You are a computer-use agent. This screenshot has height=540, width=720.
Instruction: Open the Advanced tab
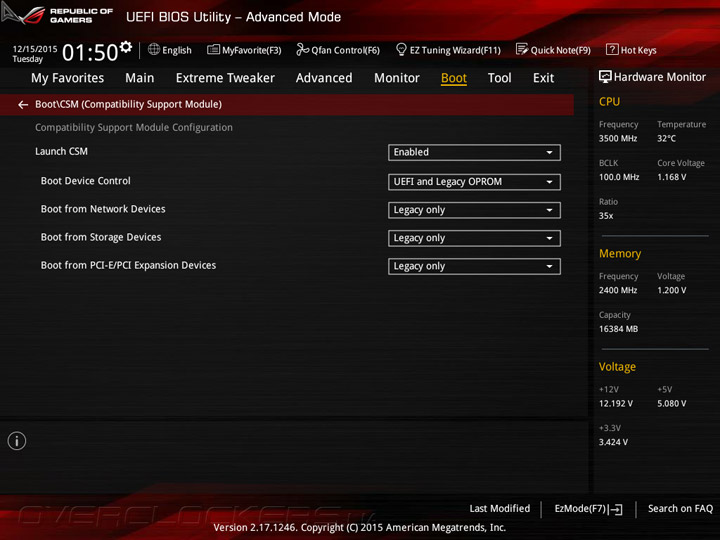pyautogui.click(x=324, y=78)
